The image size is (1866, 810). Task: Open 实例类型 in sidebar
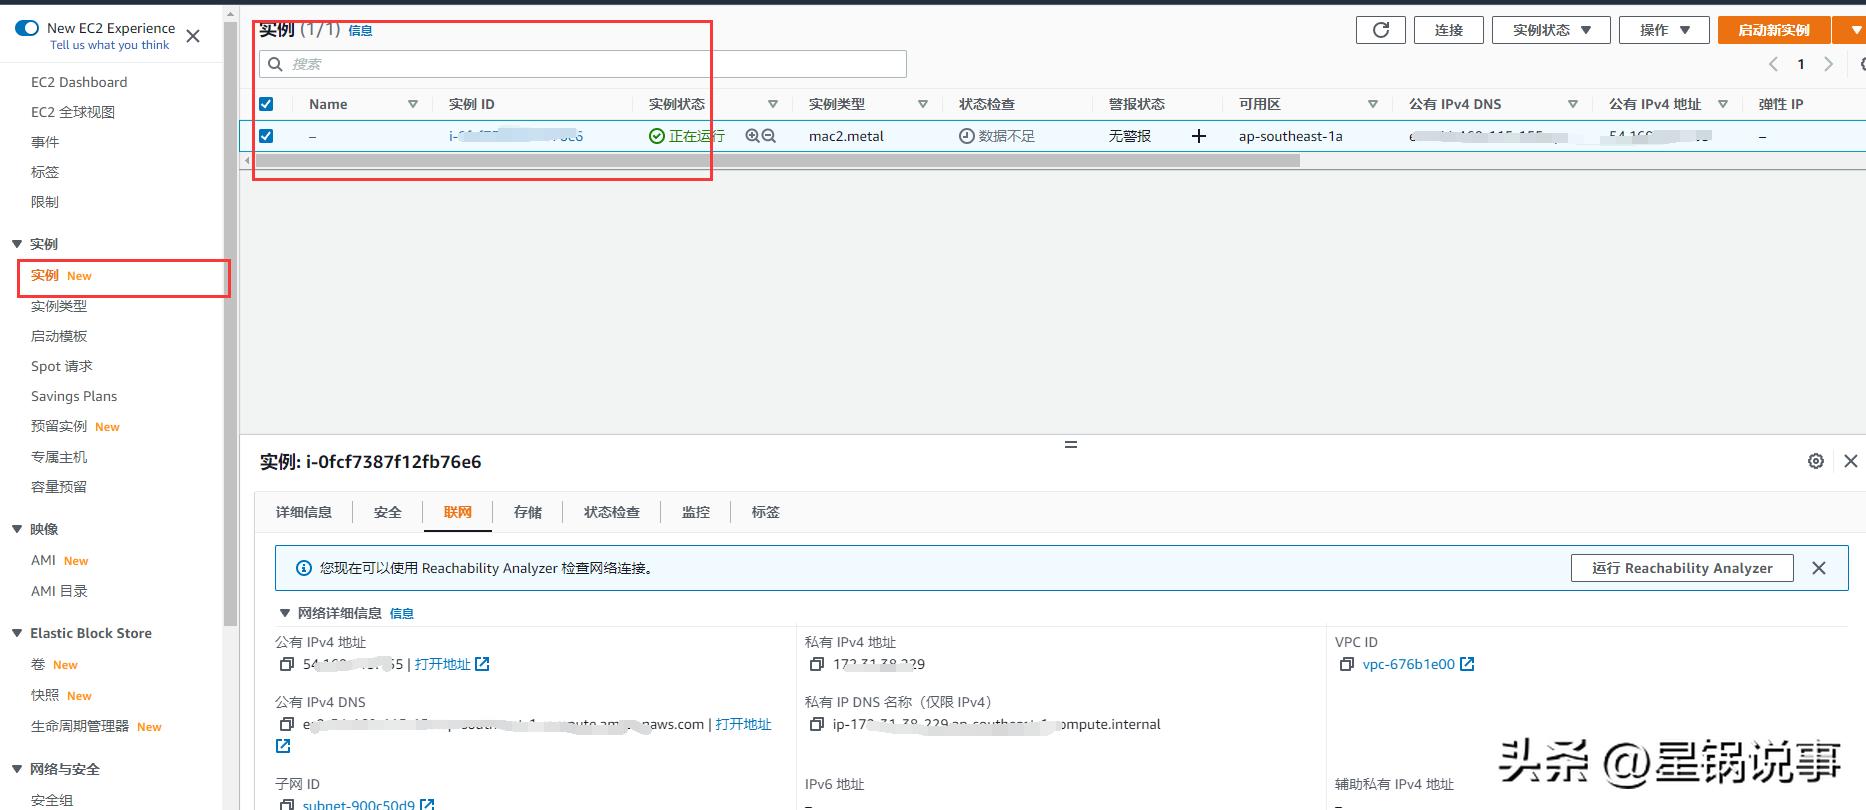point(59,306)
